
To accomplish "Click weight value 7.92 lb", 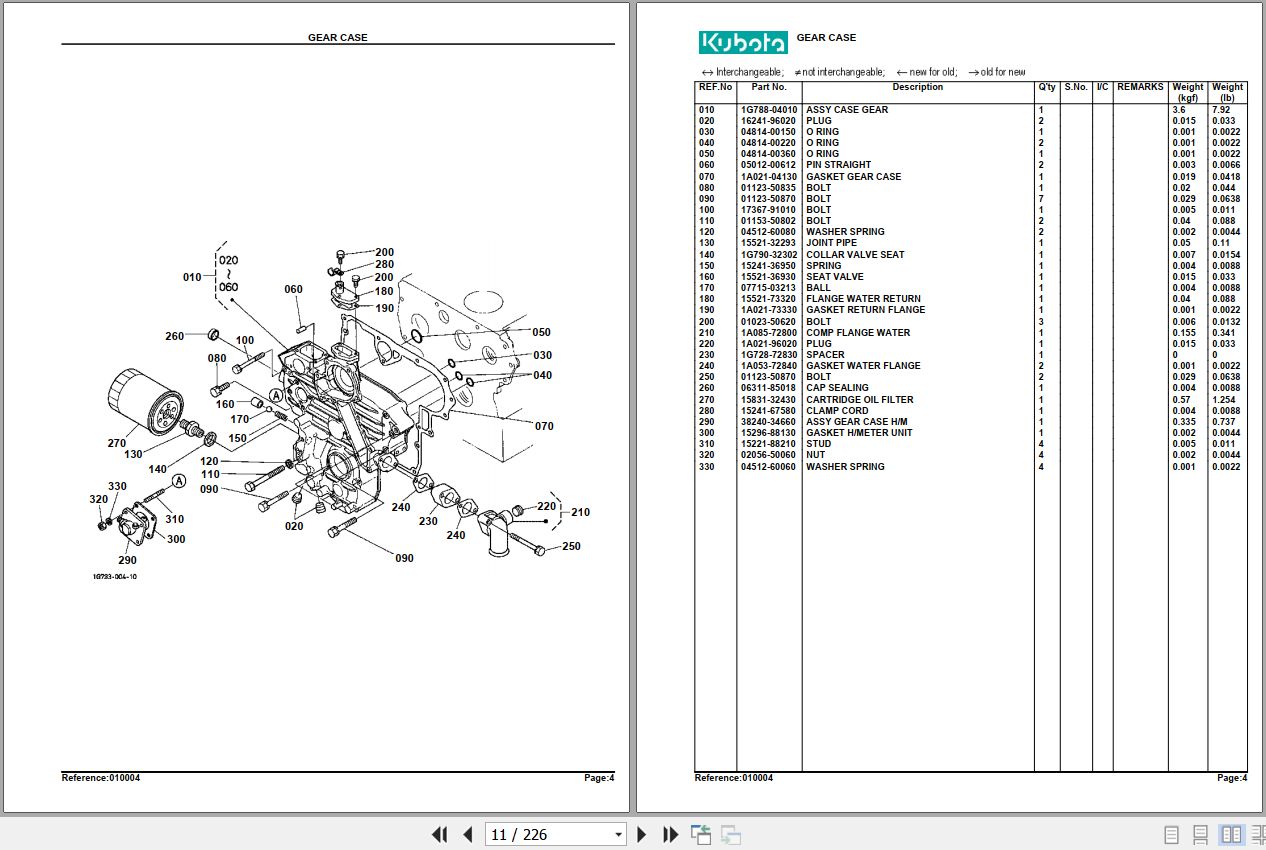I will pyautogui.click(x=1221, y=110).
